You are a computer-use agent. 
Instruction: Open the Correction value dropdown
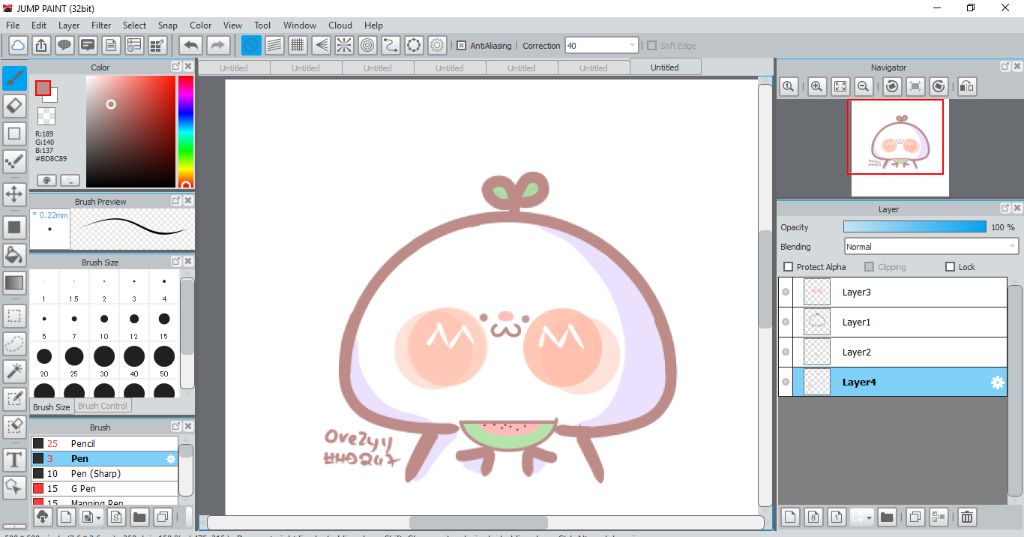tap(632, 46)
